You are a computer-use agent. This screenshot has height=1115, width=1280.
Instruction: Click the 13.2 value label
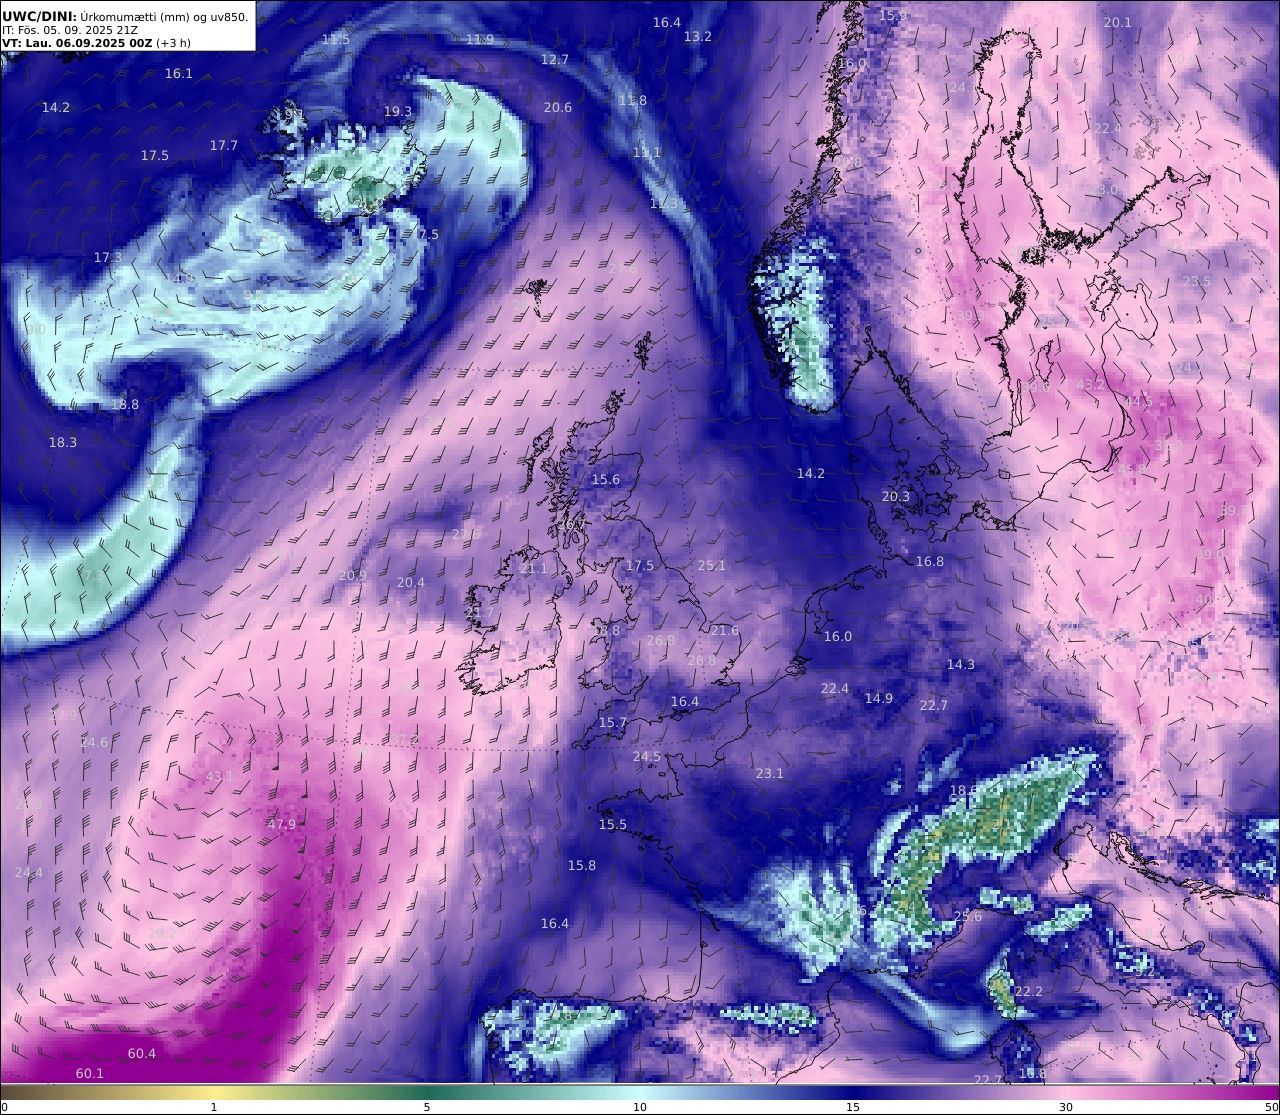698,36
